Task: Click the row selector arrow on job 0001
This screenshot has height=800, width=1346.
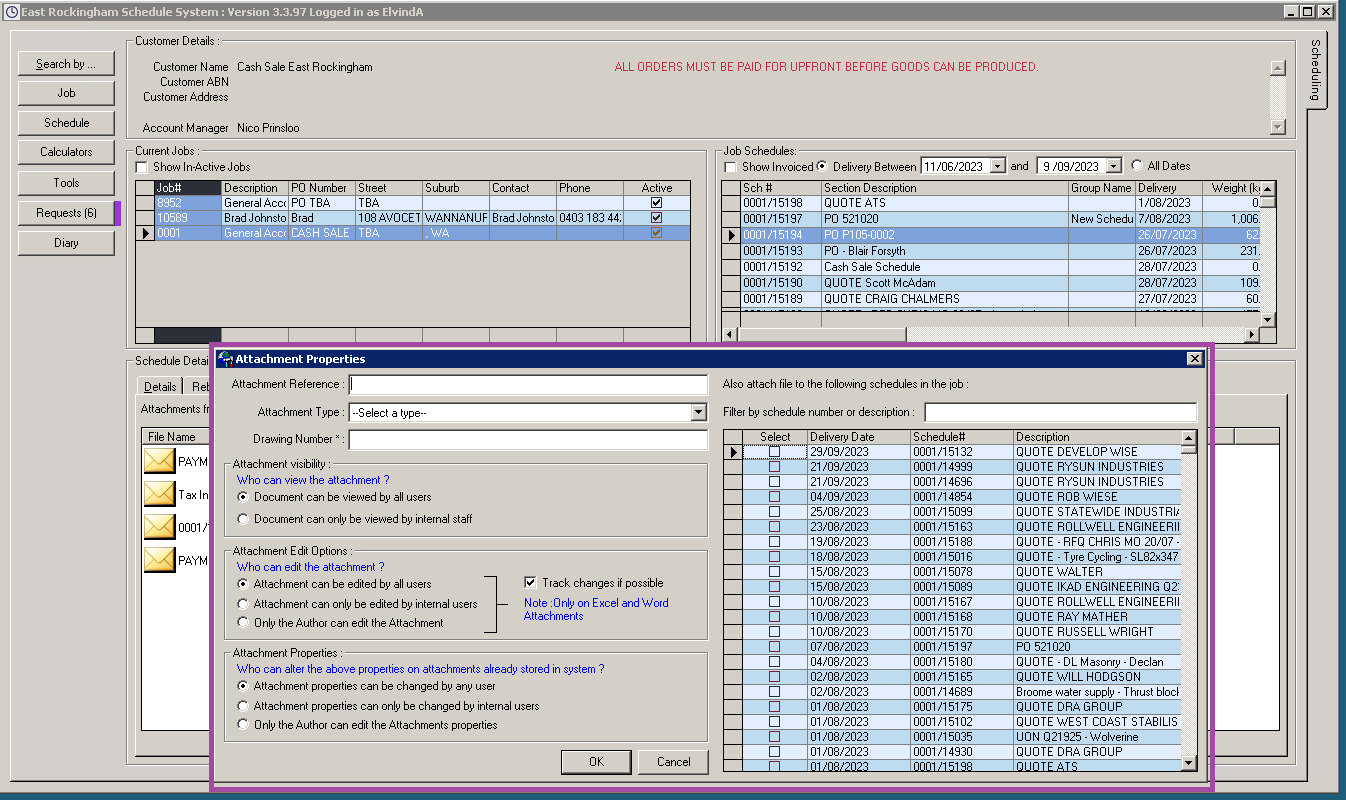Action: pyautogui.click(x=144, y=232)
